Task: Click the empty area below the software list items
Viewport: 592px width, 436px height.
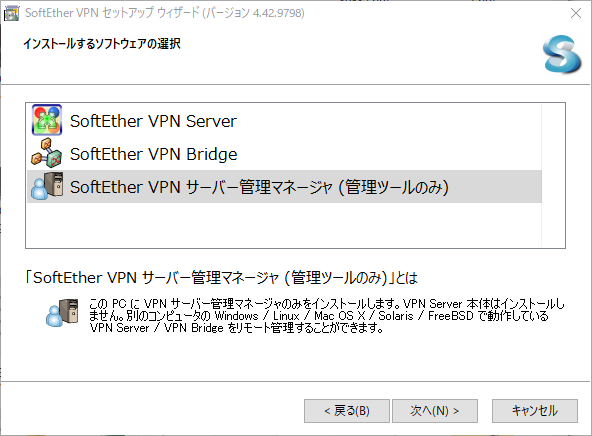Action: [284, 225]
